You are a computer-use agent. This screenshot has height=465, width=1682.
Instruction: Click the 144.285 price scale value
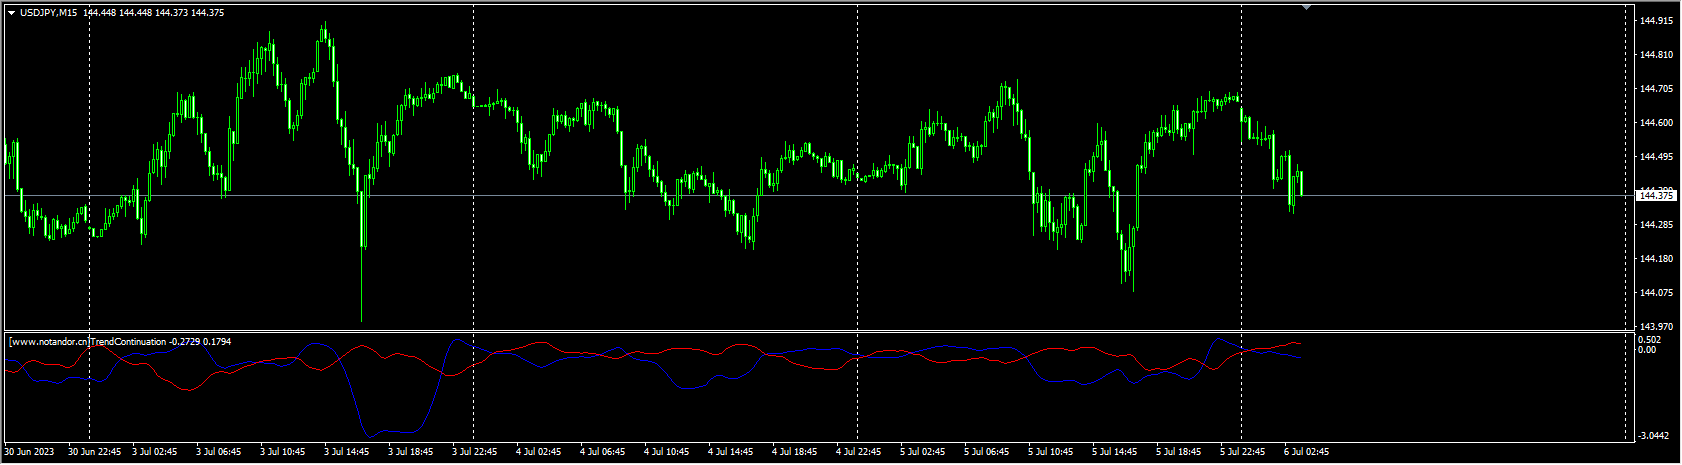click(x=1657, y=224)
